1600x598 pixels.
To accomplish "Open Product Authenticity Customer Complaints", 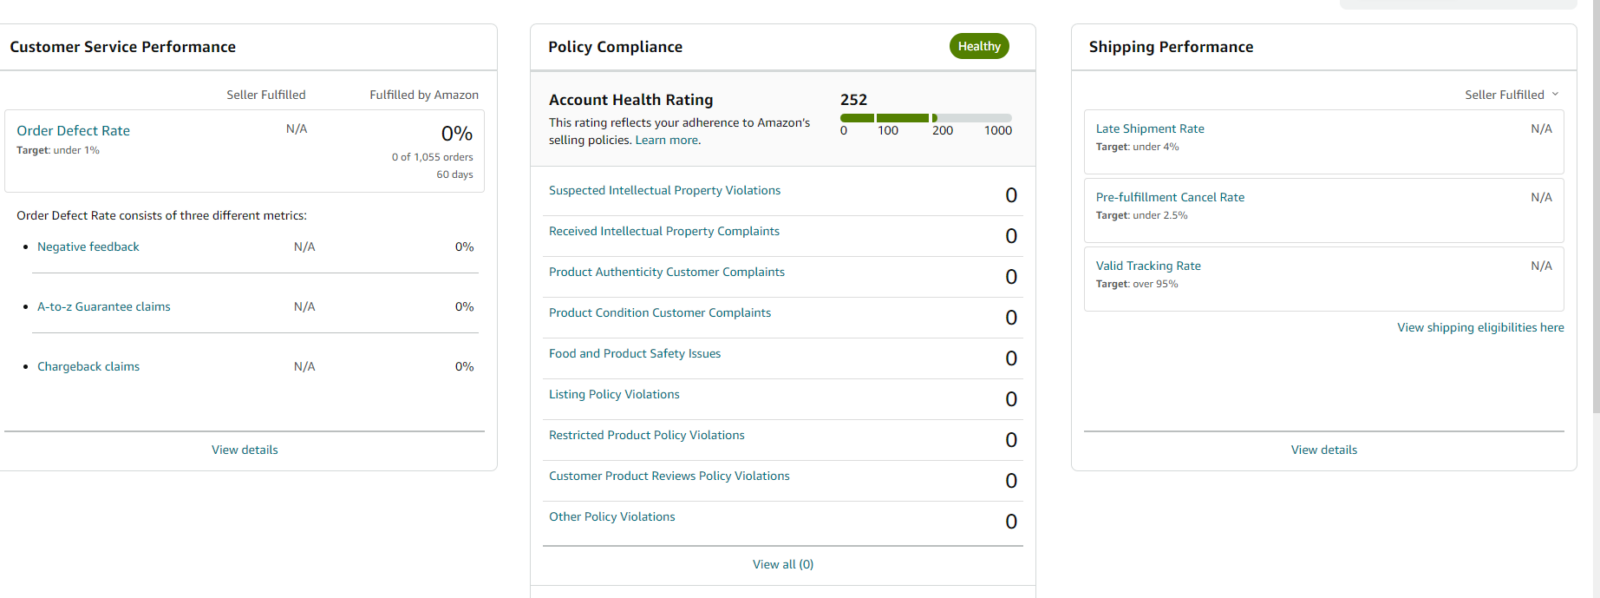I will click(666, 272).
